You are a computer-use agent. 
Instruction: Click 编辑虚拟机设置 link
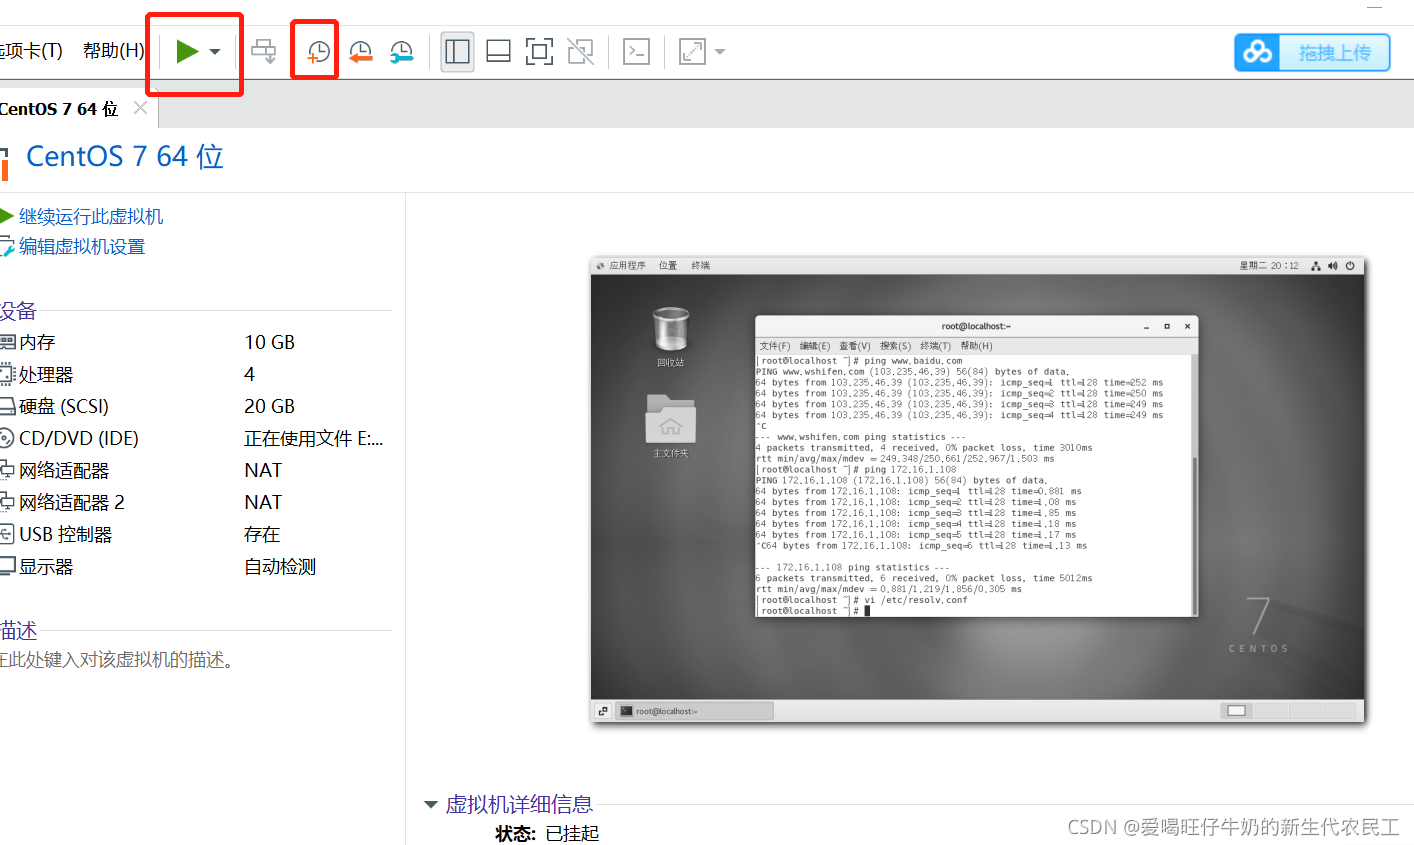point(82,246)
